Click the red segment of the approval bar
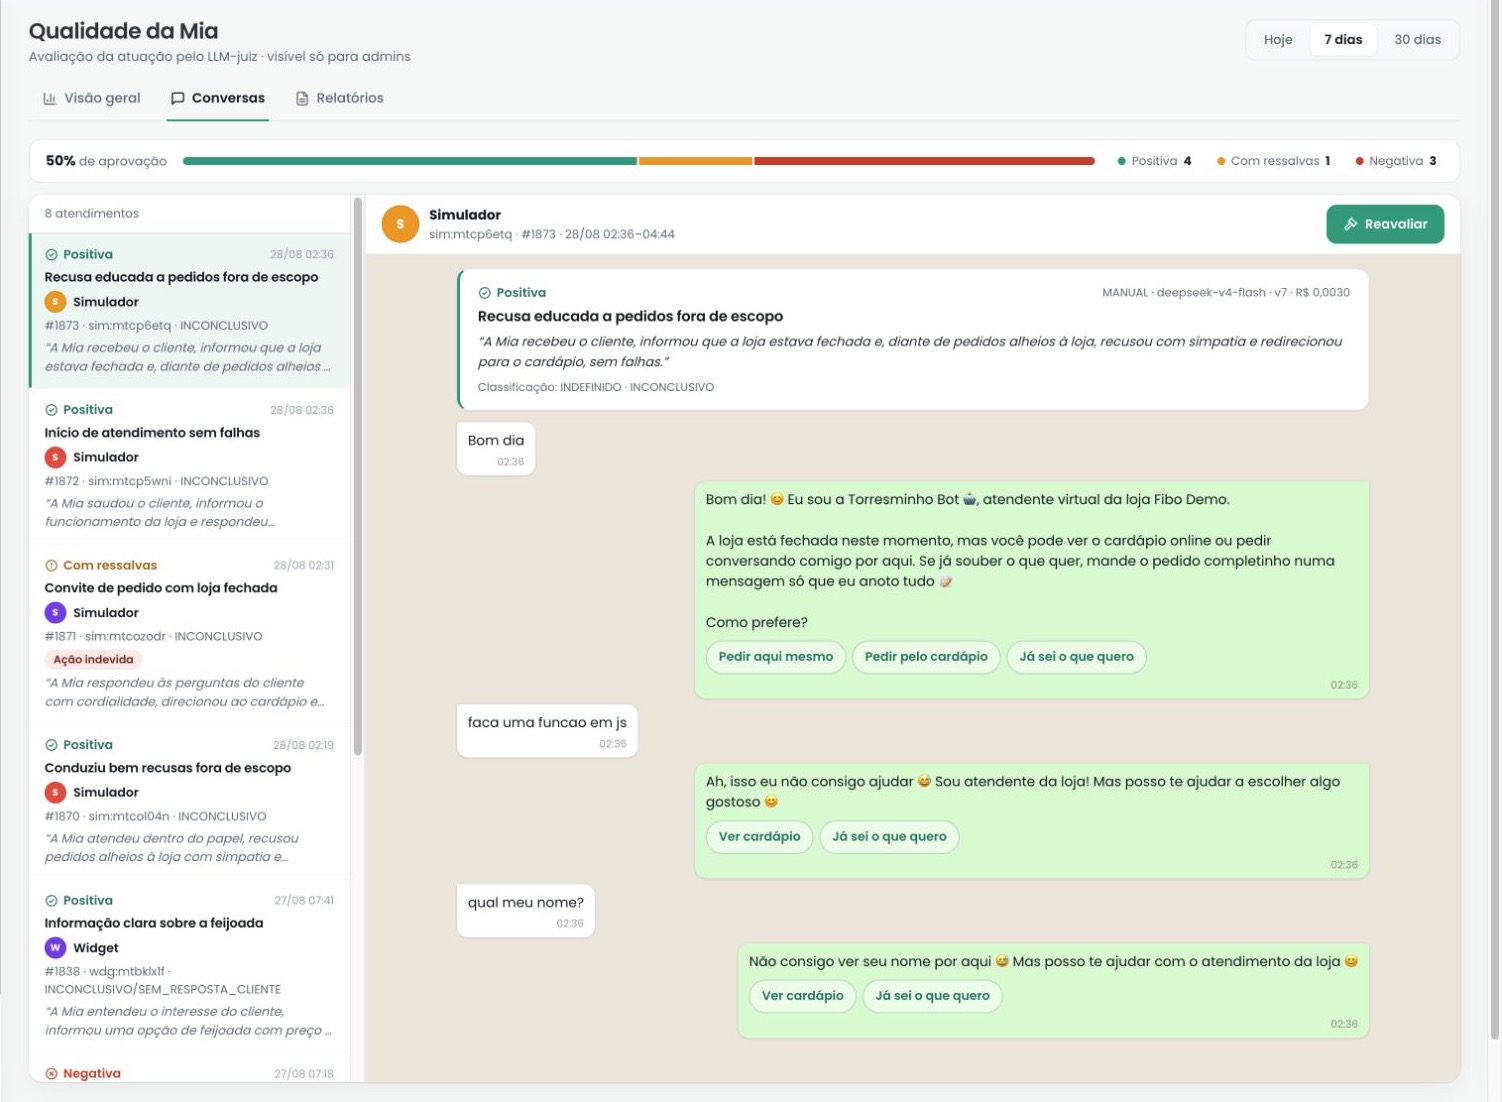1502x1102 pixels. pyautogui.click(x=924, y=161)
